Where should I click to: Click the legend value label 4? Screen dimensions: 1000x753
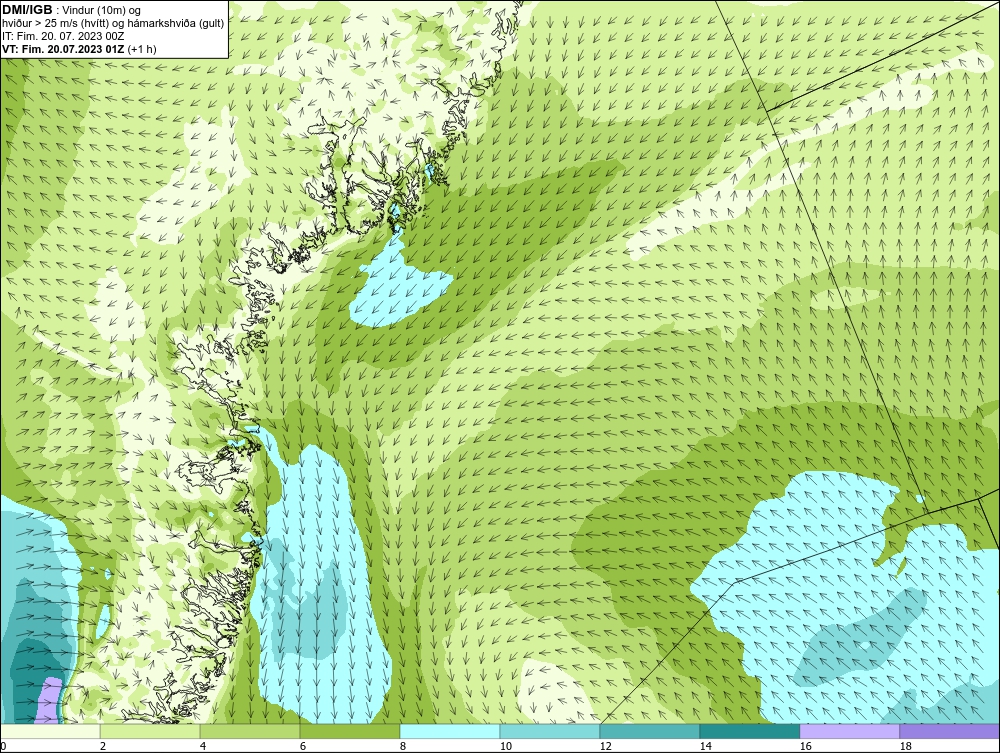[203, 746]
